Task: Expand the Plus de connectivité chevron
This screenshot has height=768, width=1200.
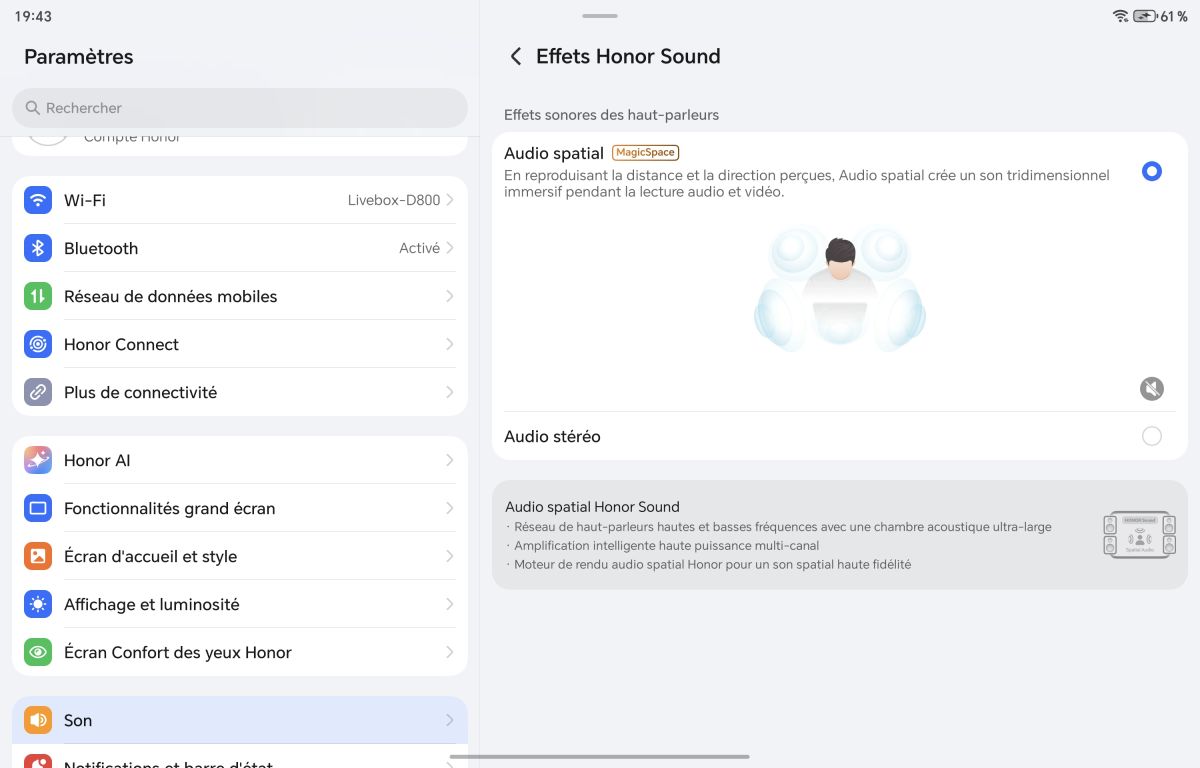Action: coord(449,392)
